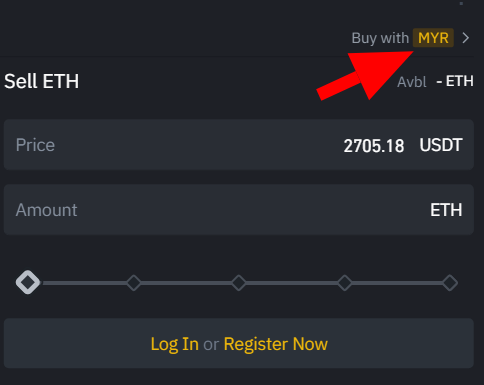Screen dimensions: 484x385
Task: Click the Sell ETH heading
Action: pyautogui.click(x=42, y=81)
